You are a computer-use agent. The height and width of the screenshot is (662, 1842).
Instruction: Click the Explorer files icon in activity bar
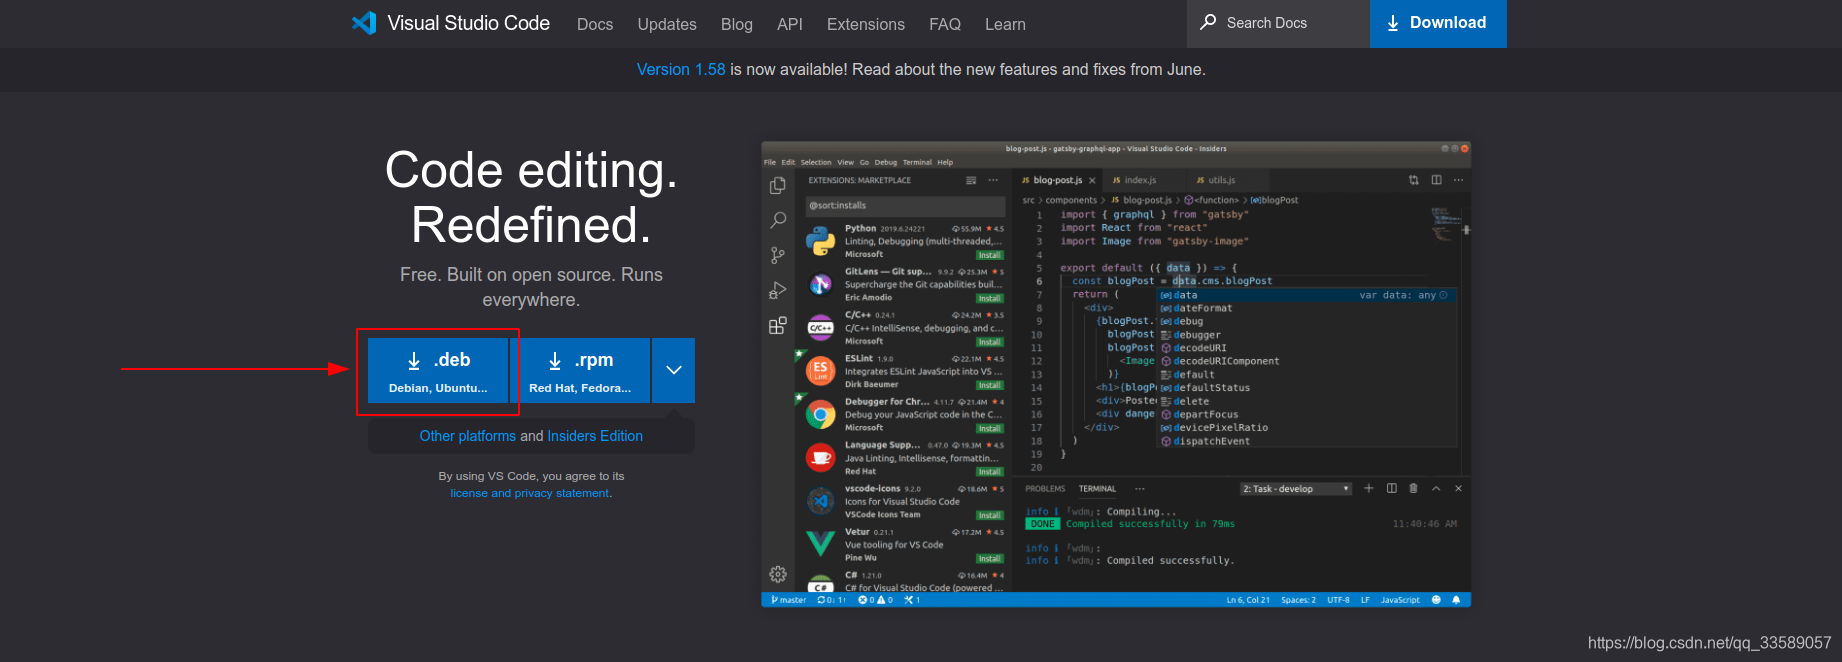[778, 185]
